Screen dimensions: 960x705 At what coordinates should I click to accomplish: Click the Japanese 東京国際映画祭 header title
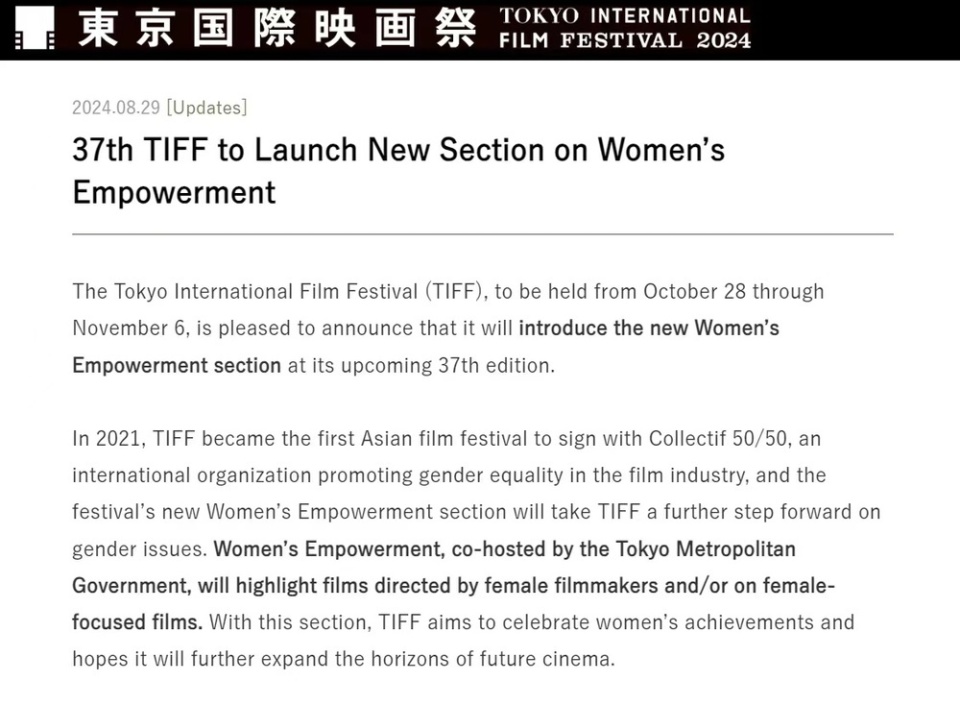(x=276, y=28)
